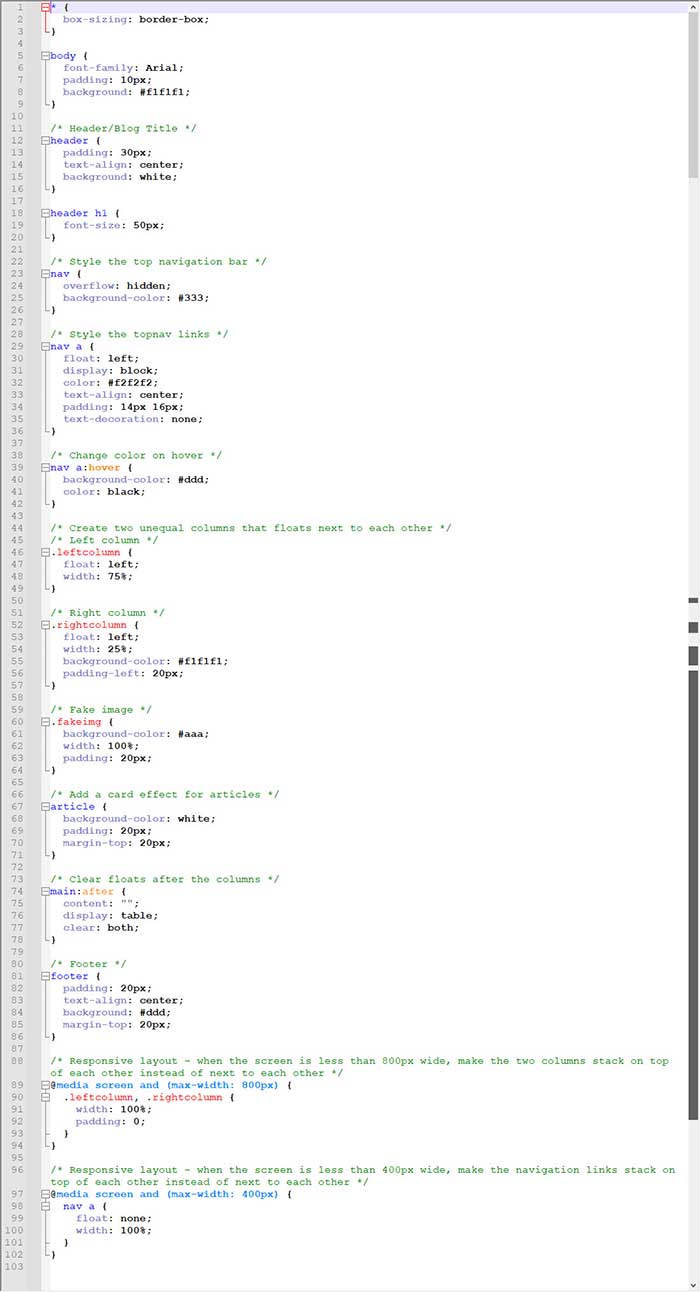This screenshot has height=1292, width=700.
Task: Collapse the nav a rule fold marker on line 29
Action: click(x=45, y=346)
